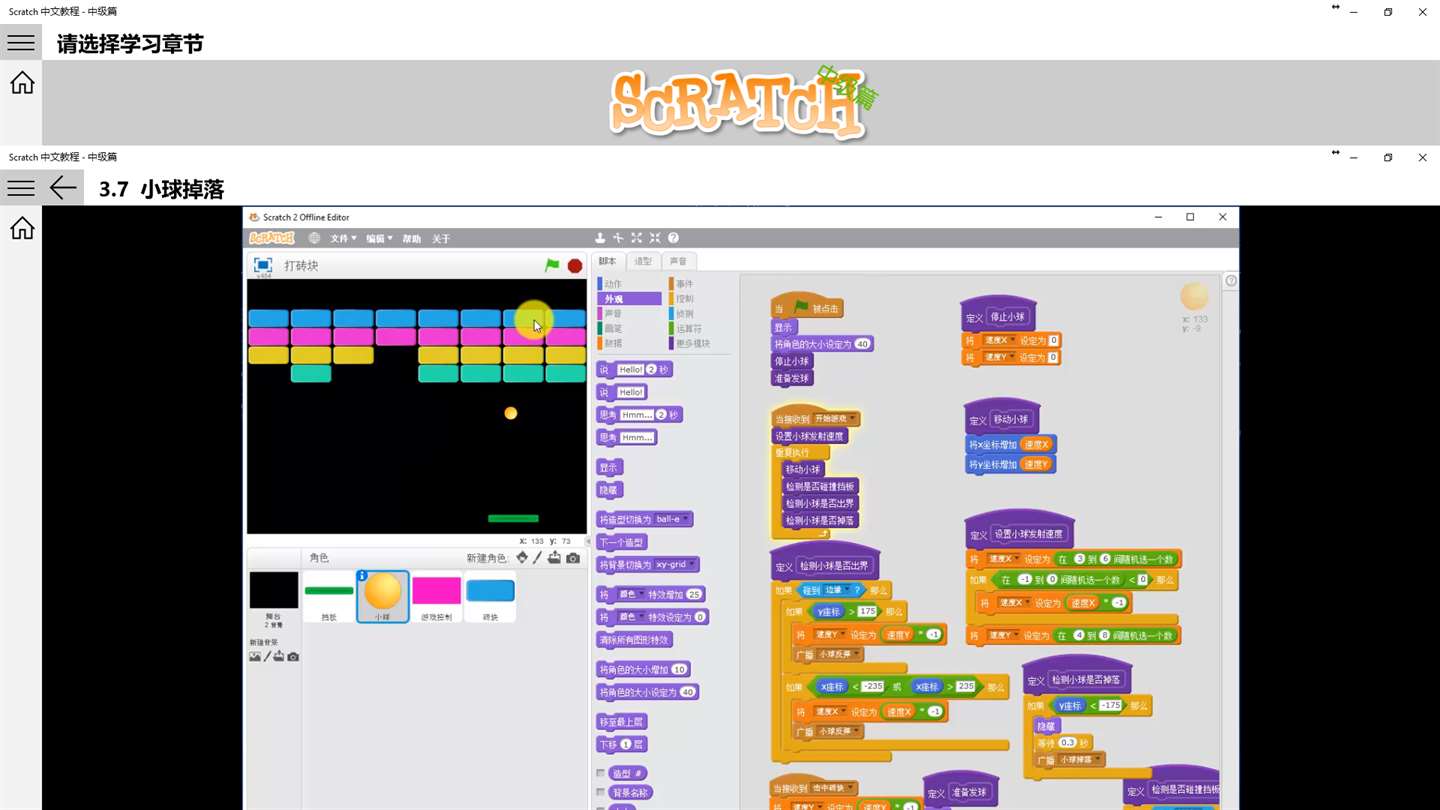The height and width of the screenshot is (810, 1440).
Task: Click value 25 in 特效增加 block
Action: pyautogui.click(x=693, y=594)
